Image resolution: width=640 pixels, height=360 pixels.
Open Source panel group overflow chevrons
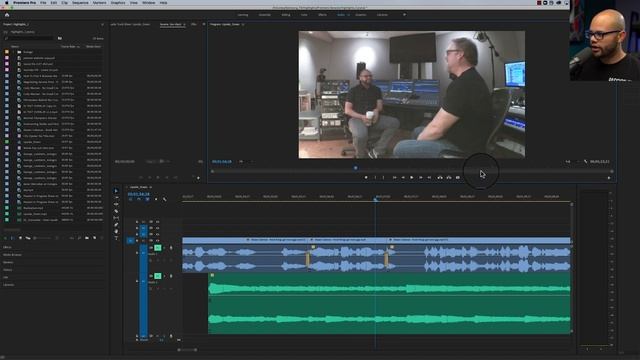click(203, 24)
